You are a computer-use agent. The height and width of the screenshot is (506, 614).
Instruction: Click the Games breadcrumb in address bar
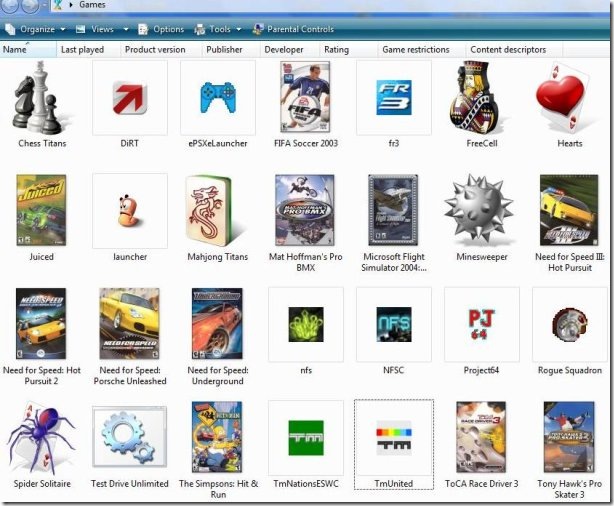92,5
